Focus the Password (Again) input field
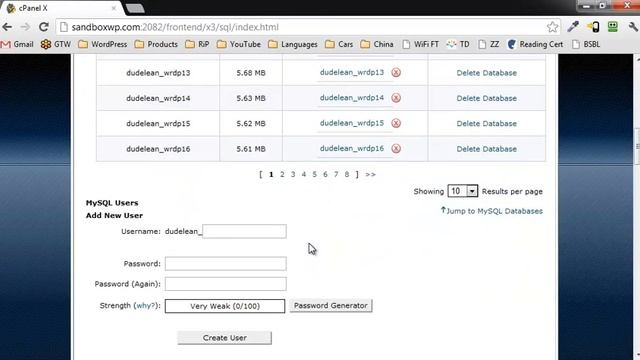The height and width of the screenshot is (360, 640). pyautogui.click(x=226, y=284)
